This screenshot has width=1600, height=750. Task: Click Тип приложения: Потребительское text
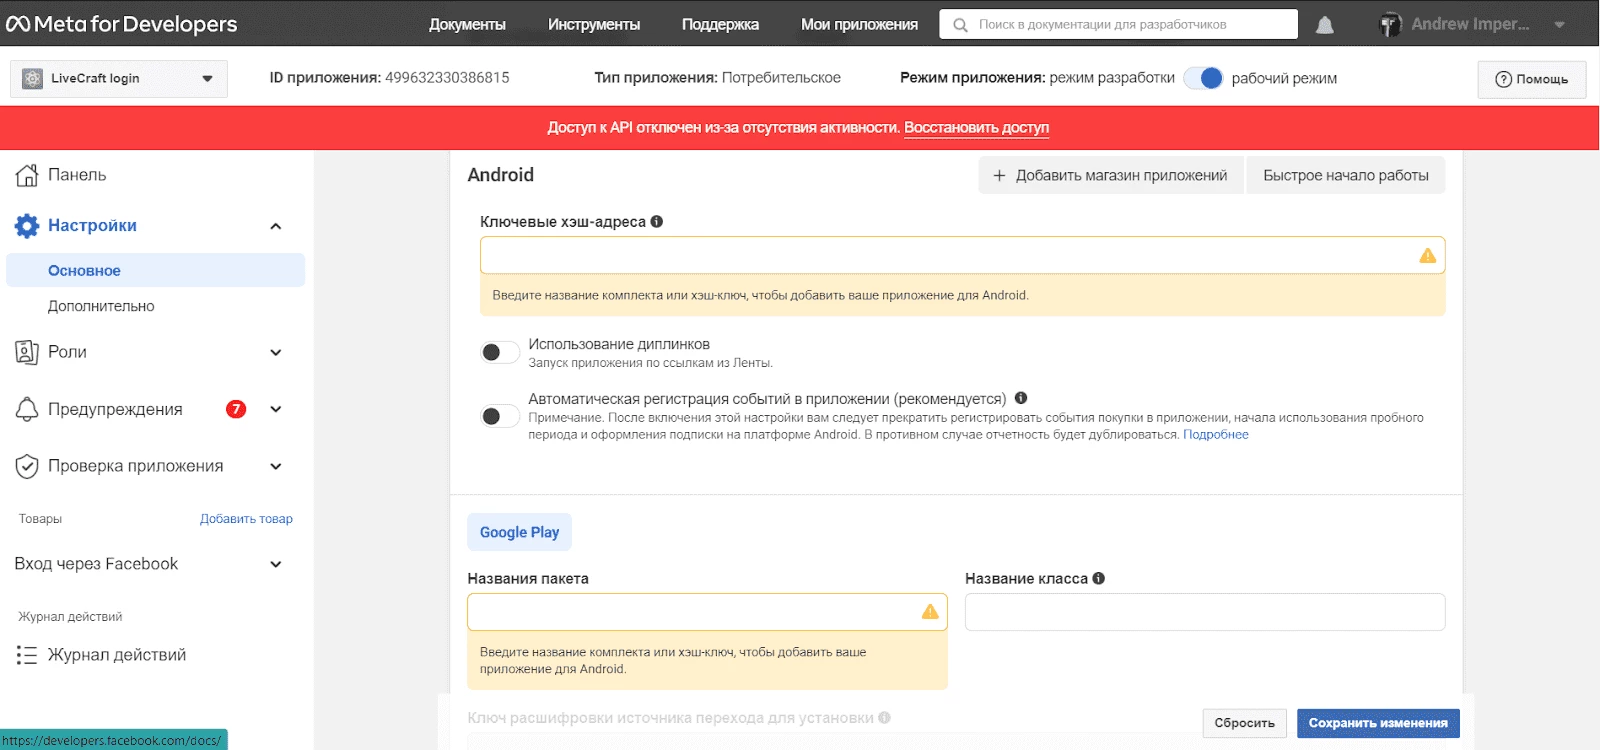click(x=717, y=78)
